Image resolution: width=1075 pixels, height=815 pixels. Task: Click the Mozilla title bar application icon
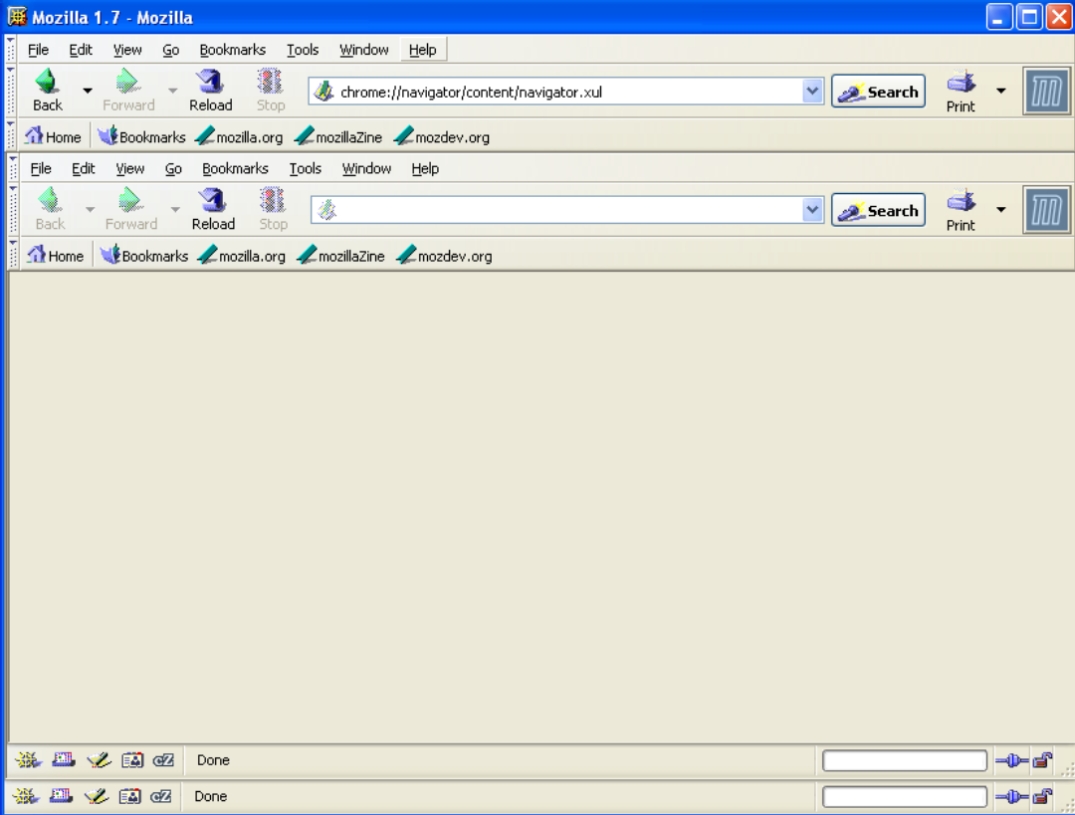pos(16,16)
